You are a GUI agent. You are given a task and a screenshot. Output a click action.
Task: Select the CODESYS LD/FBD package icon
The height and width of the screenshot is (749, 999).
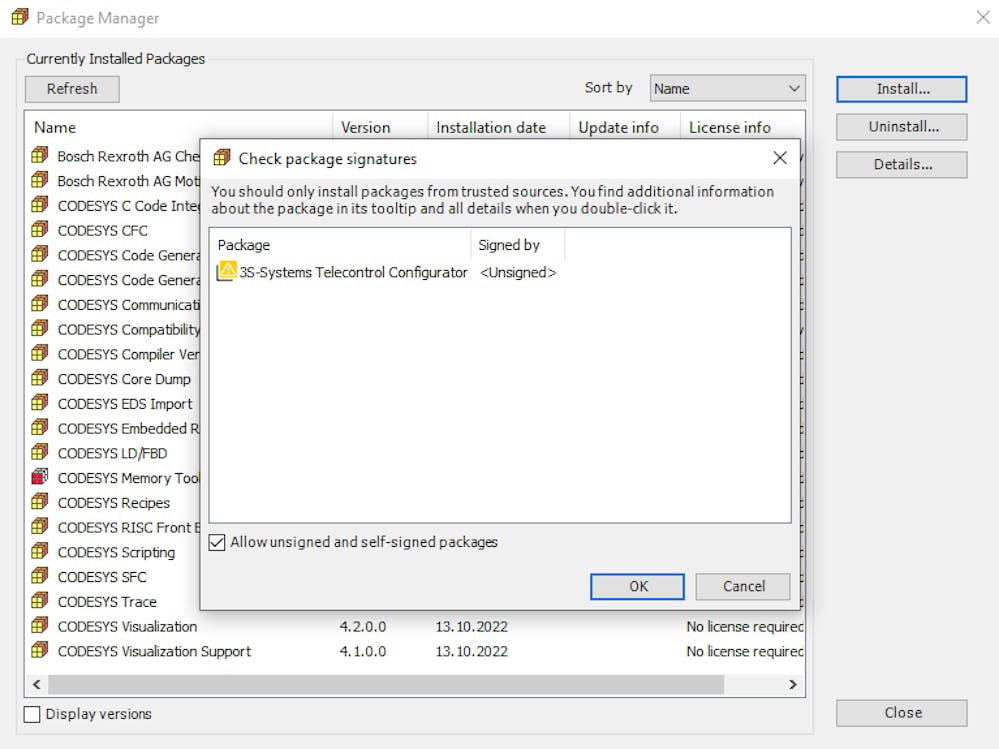coord(40,452)
